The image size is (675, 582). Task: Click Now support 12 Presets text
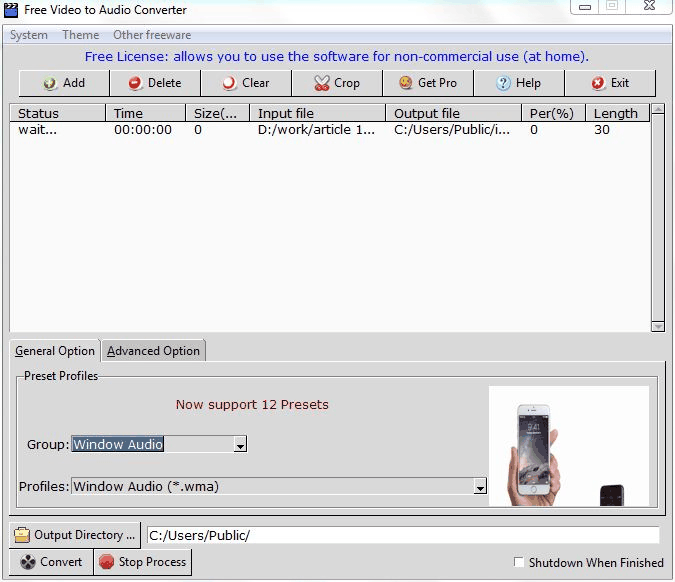point(252,405)
